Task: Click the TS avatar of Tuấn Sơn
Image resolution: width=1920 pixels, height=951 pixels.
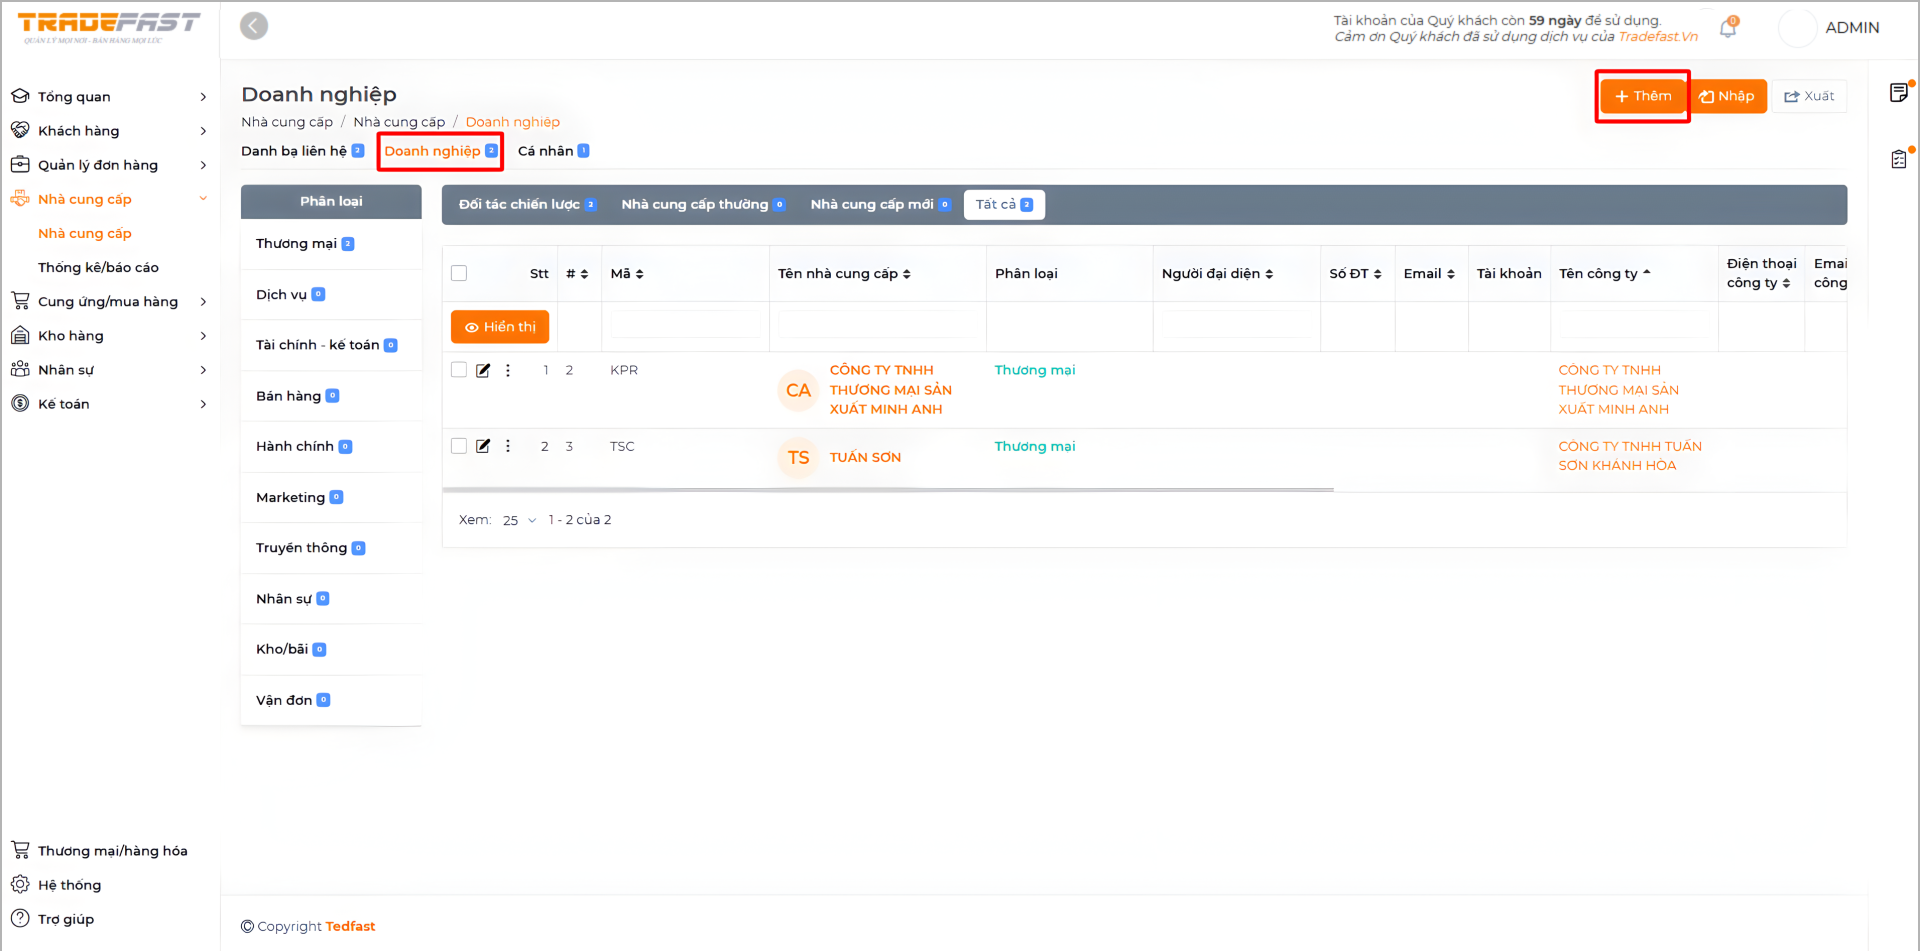Action: (x=797, y=458)
